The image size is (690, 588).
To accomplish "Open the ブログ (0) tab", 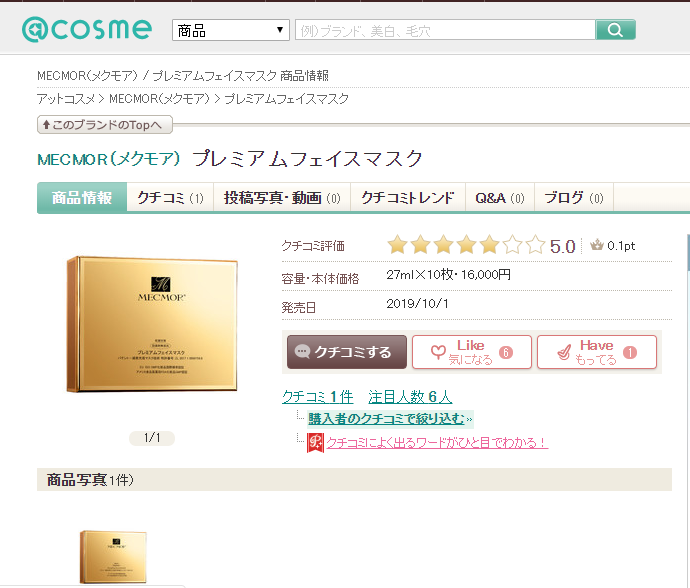I will coord(574,198).
